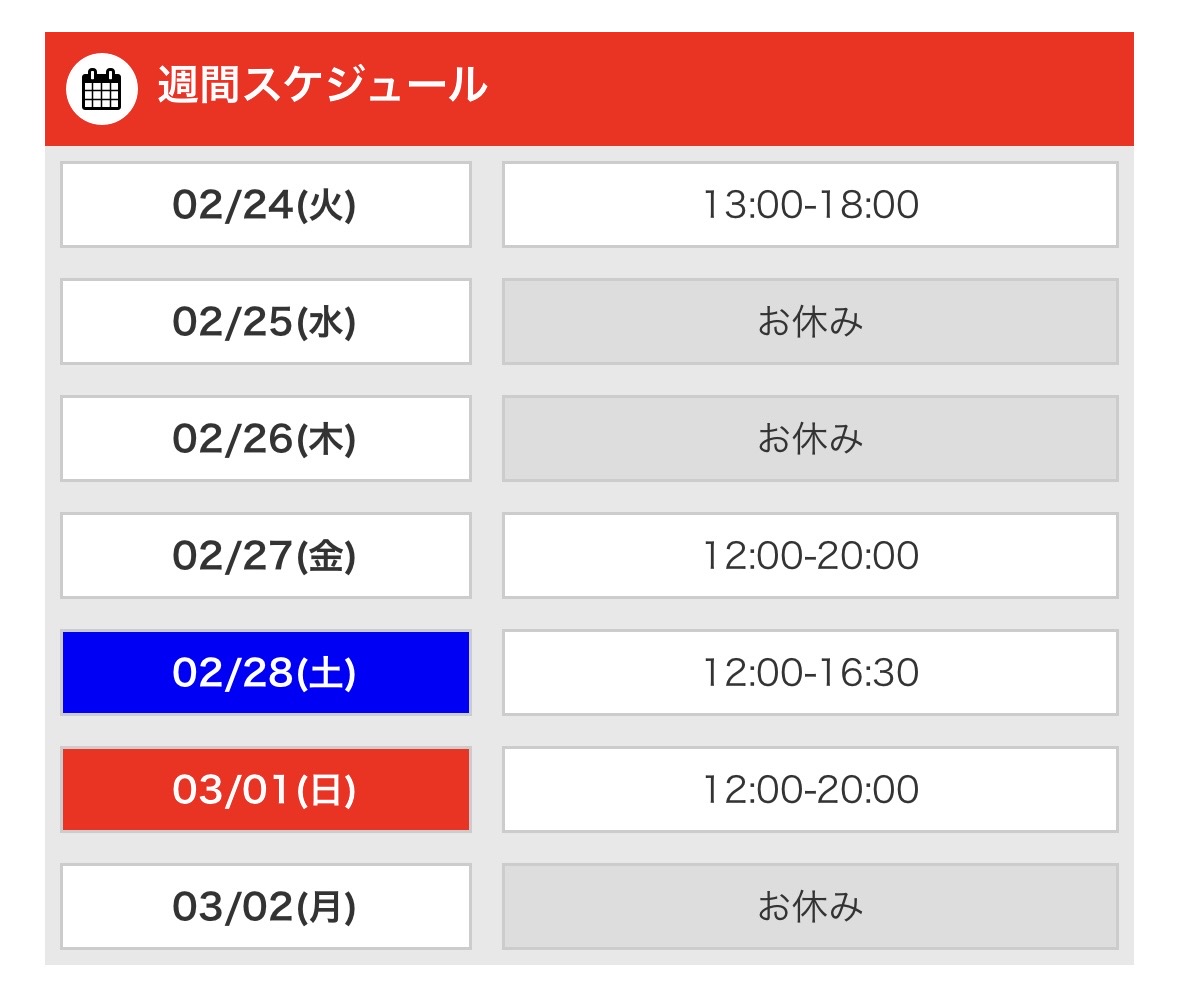Click the 13:00-18:00 time slot

point(809,205)
